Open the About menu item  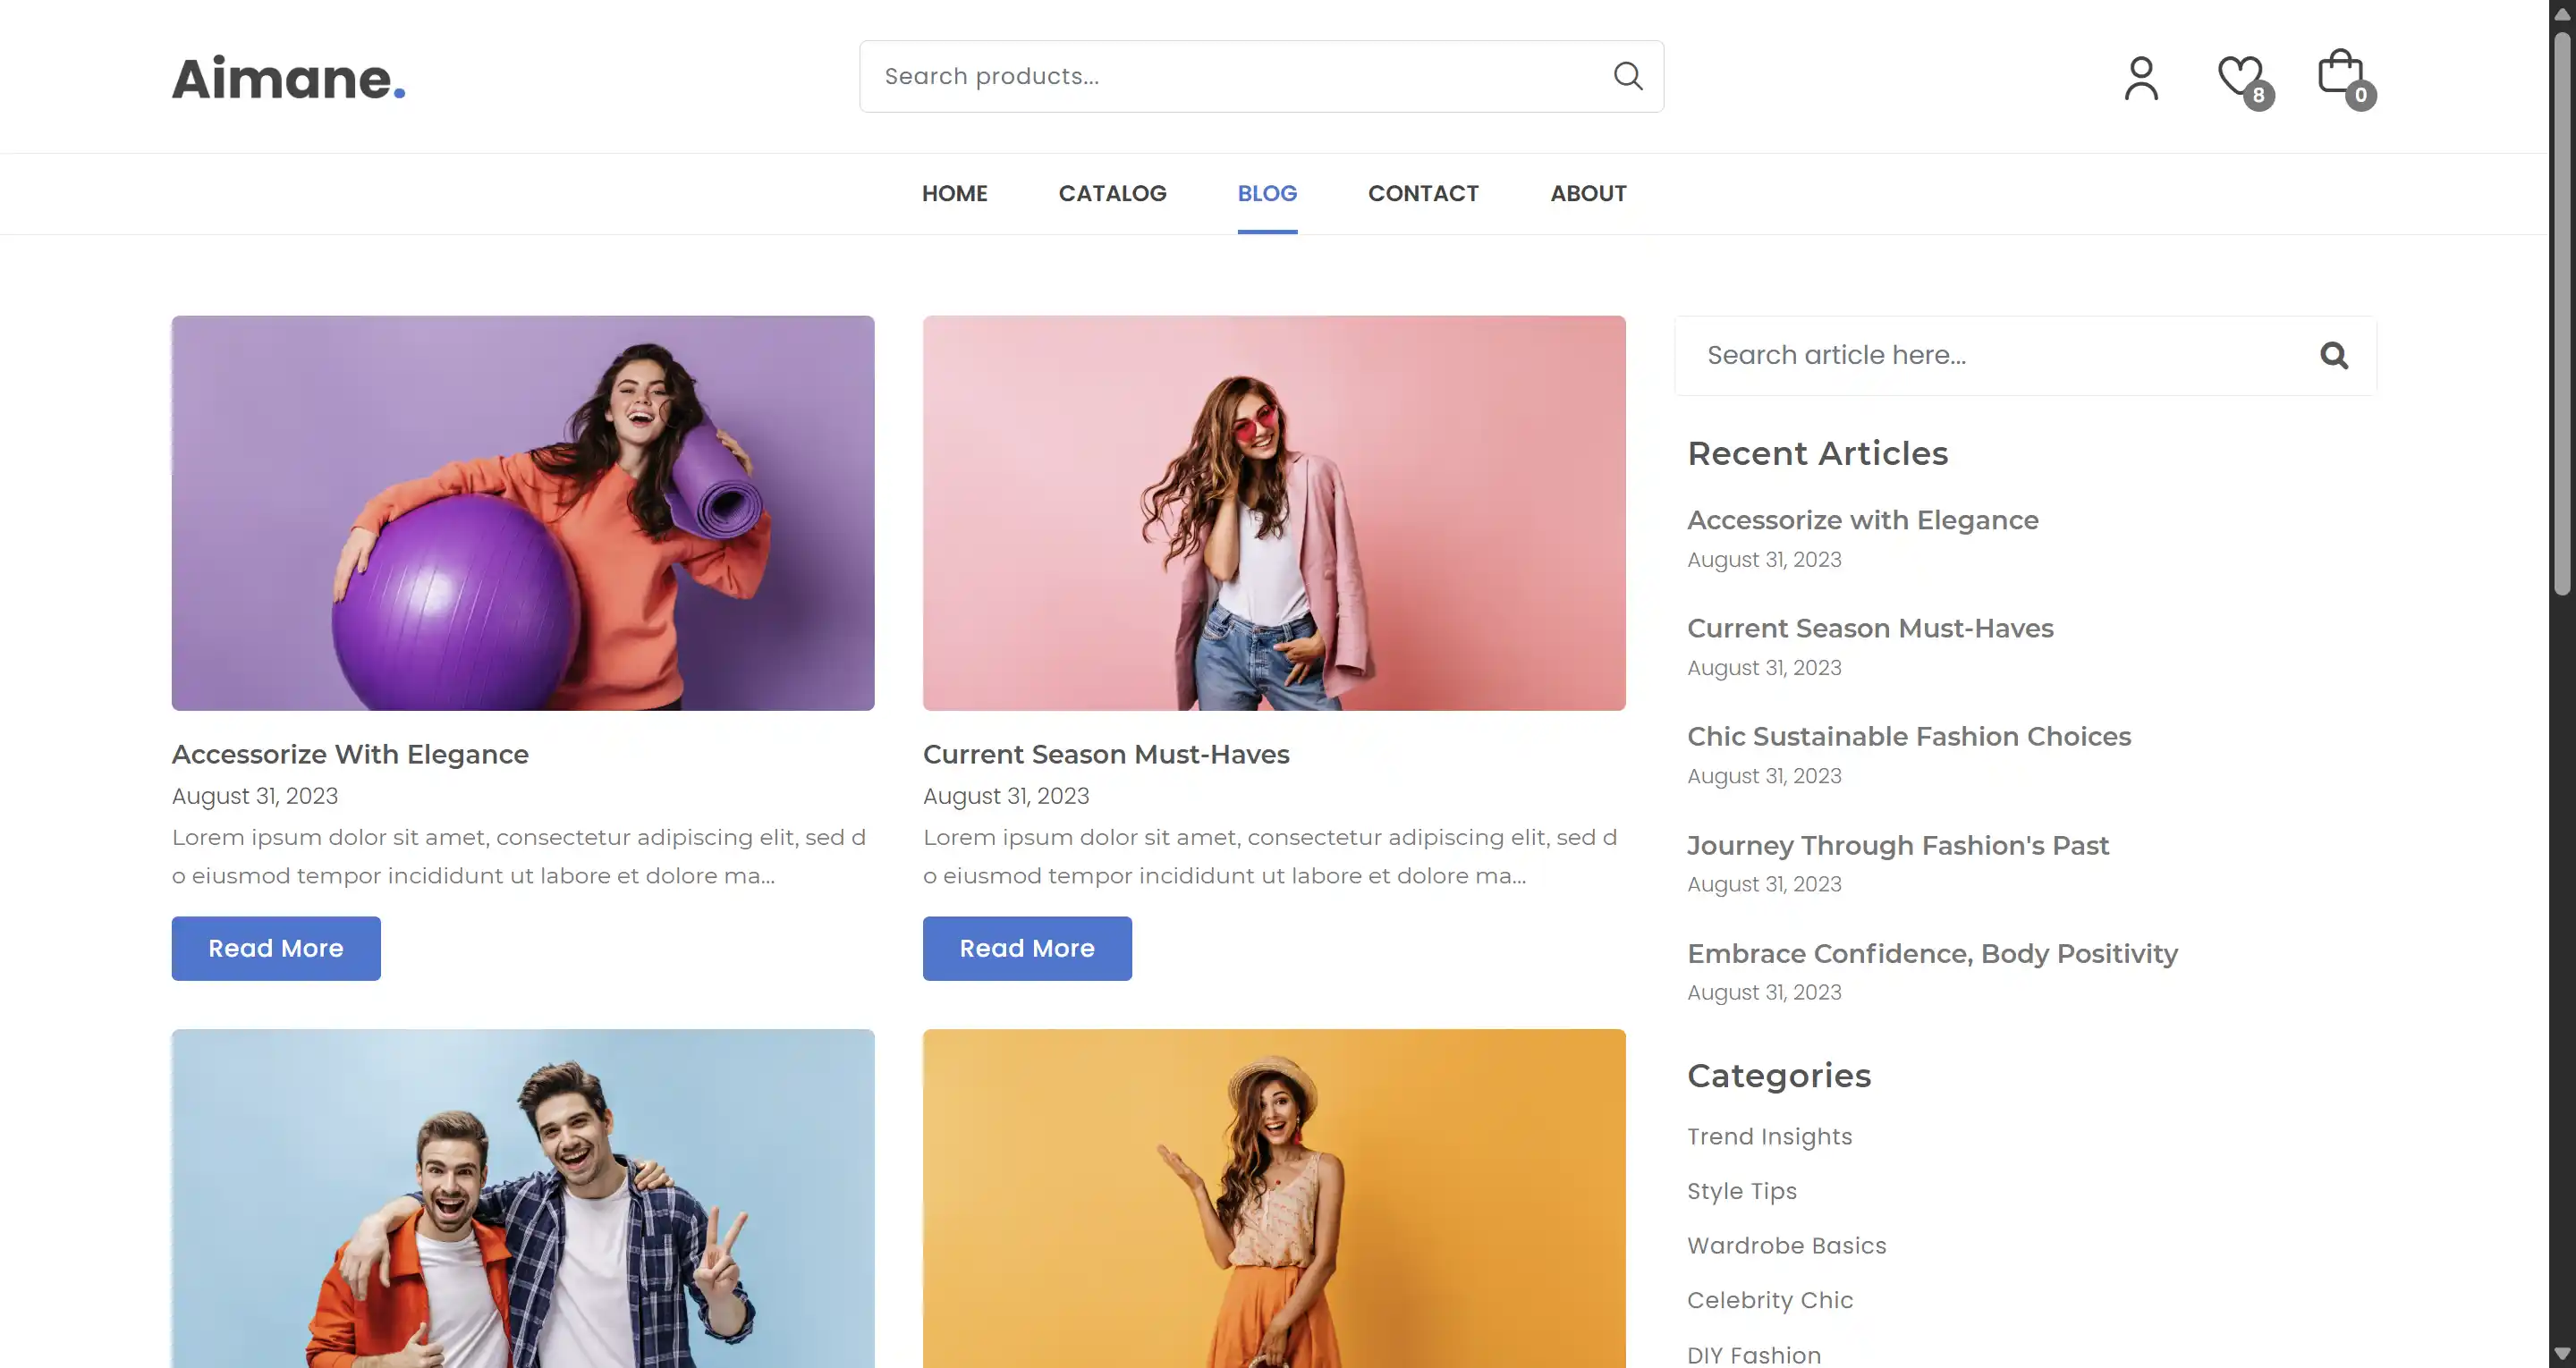pos(1588,193)
